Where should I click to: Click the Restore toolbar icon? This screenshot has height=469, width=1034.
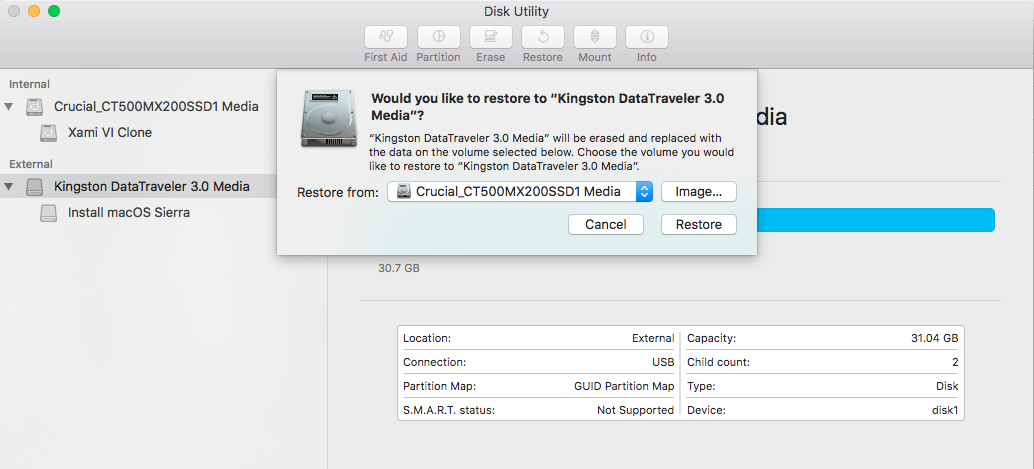pyautogui.click(x=543, y=36)
